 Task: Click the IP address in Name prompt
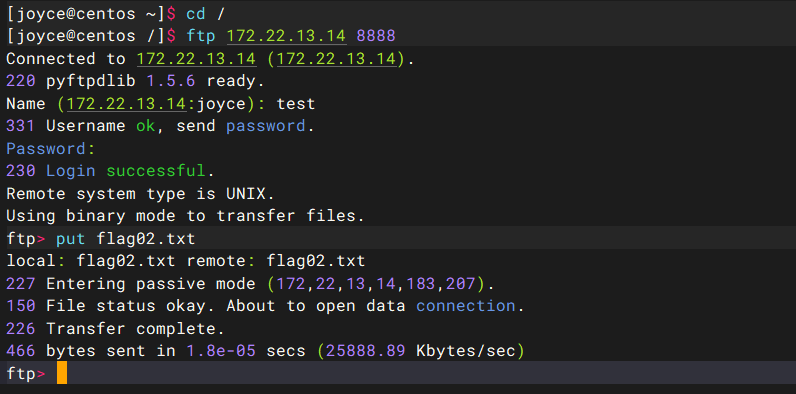coord(126,104)
